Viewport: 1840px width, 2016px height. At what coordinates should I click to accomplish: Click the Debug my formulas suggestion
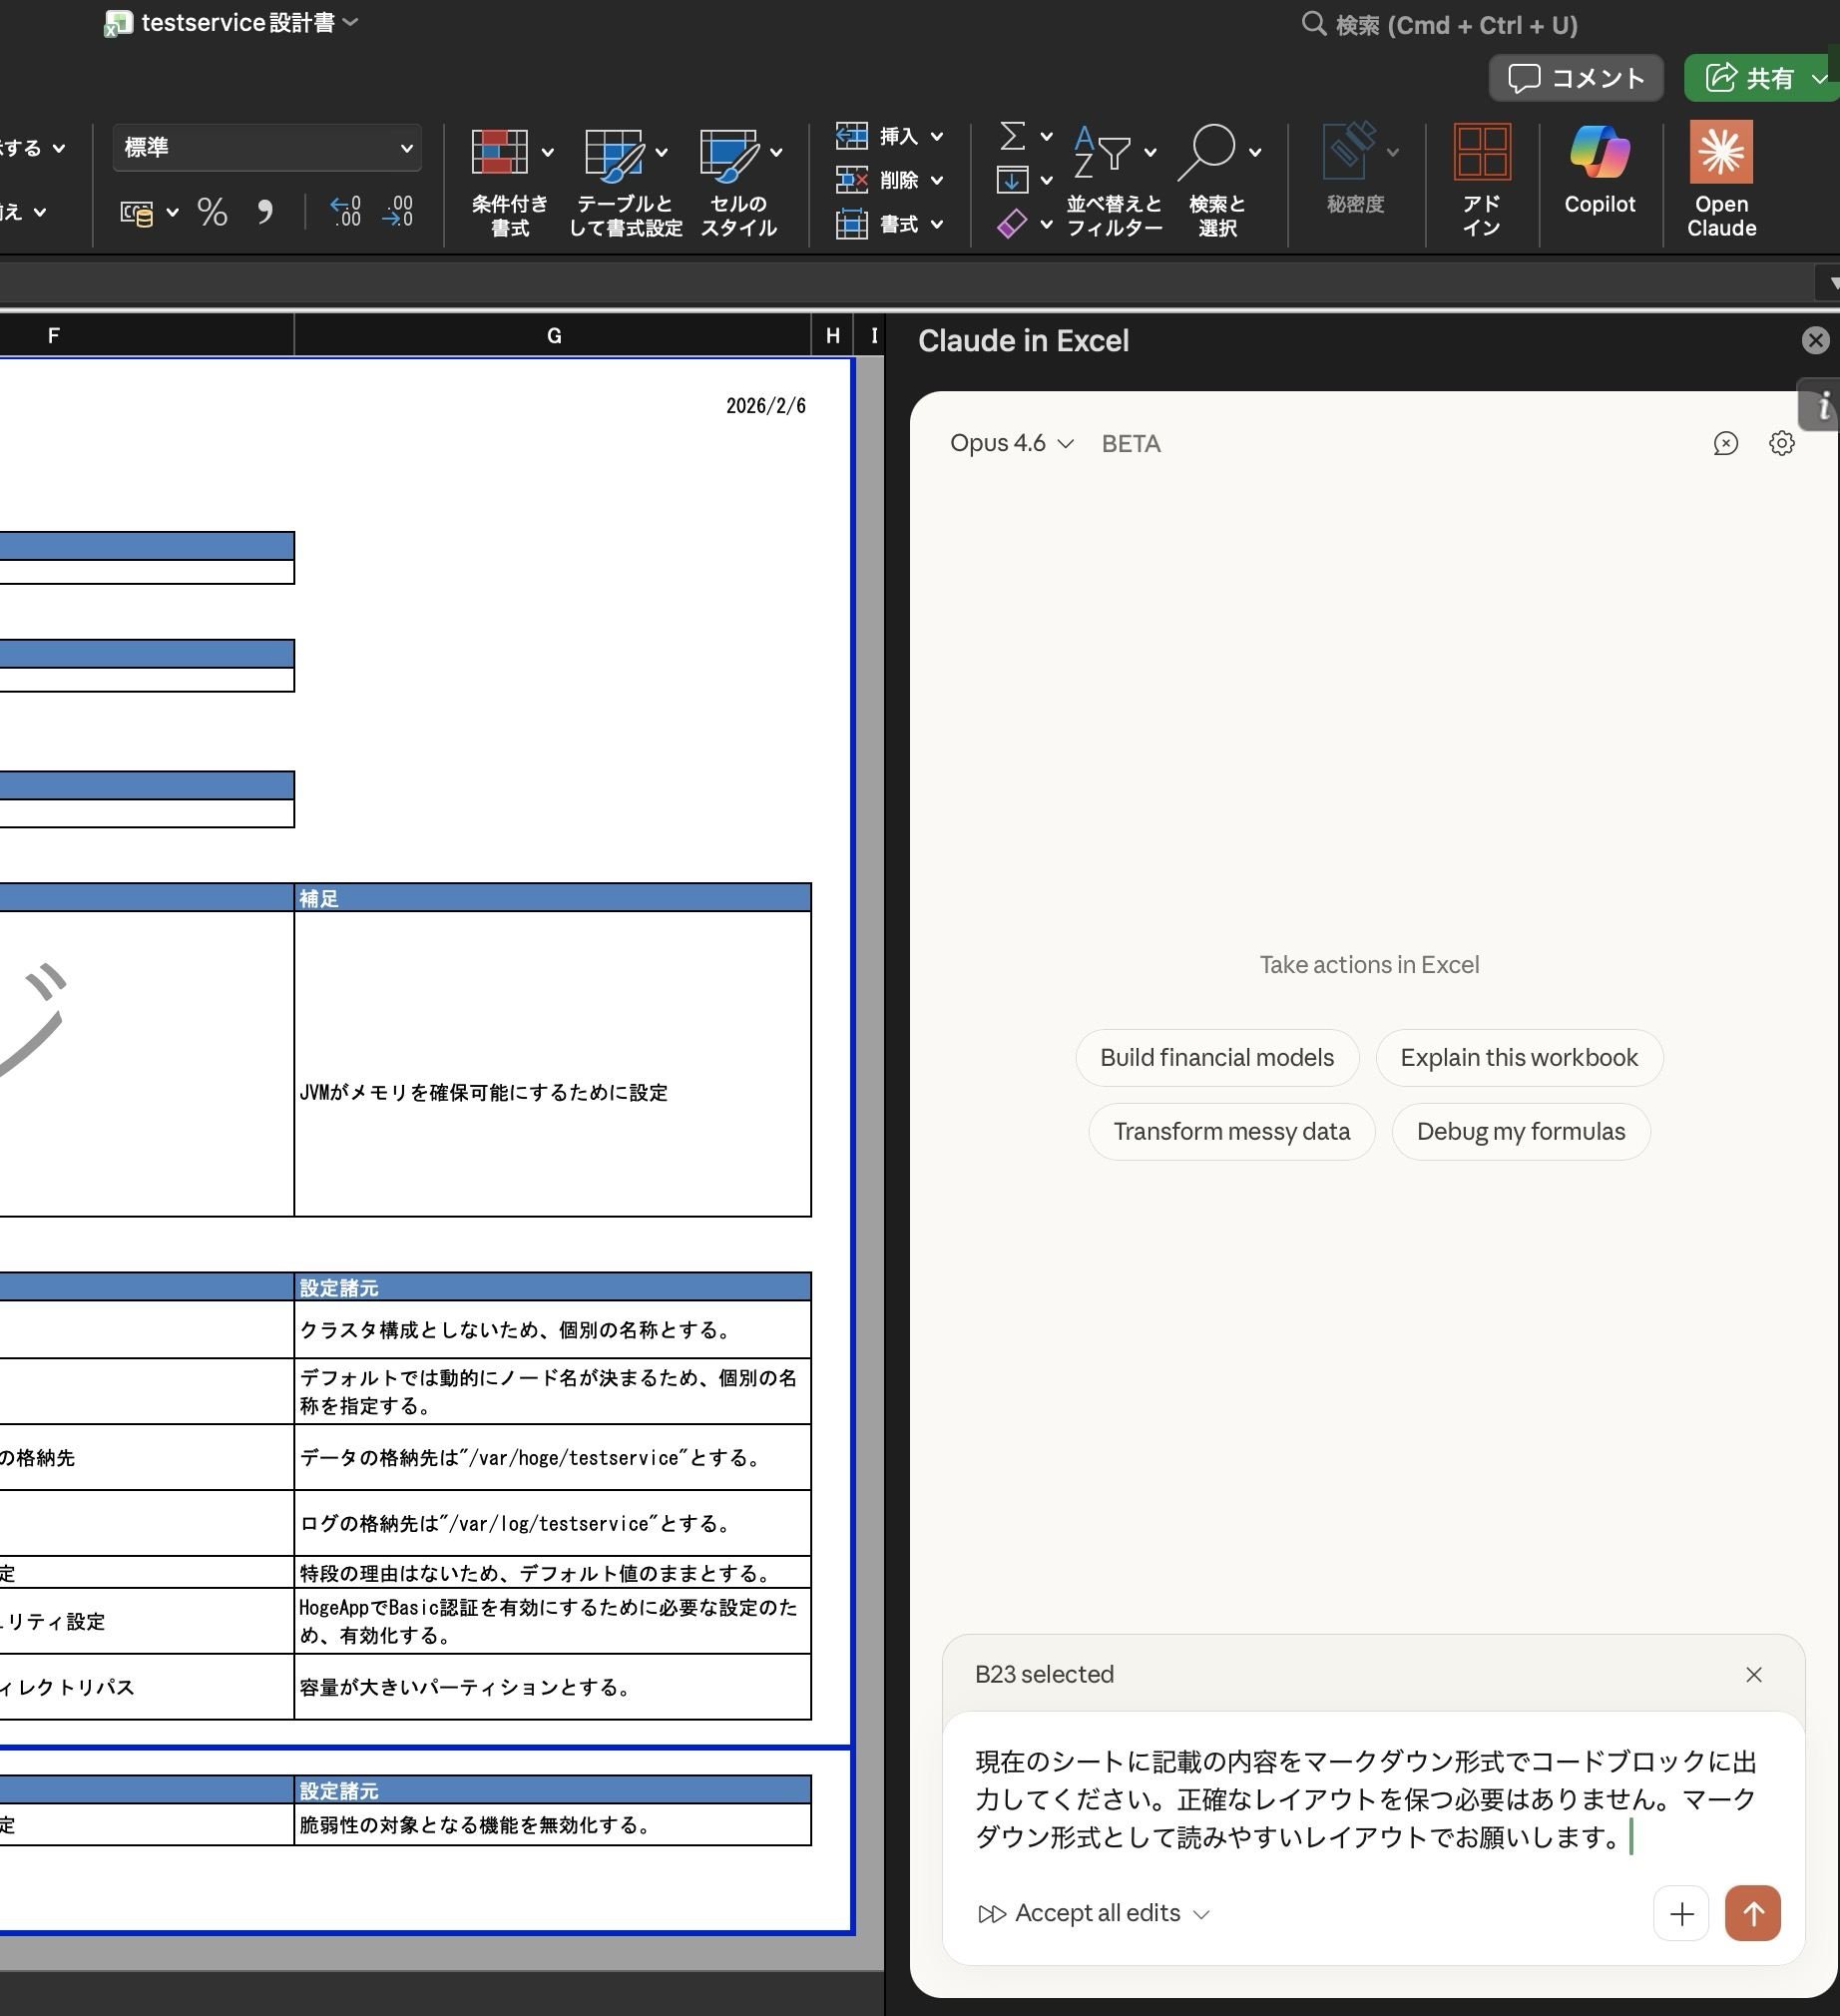[1519, 1131]
